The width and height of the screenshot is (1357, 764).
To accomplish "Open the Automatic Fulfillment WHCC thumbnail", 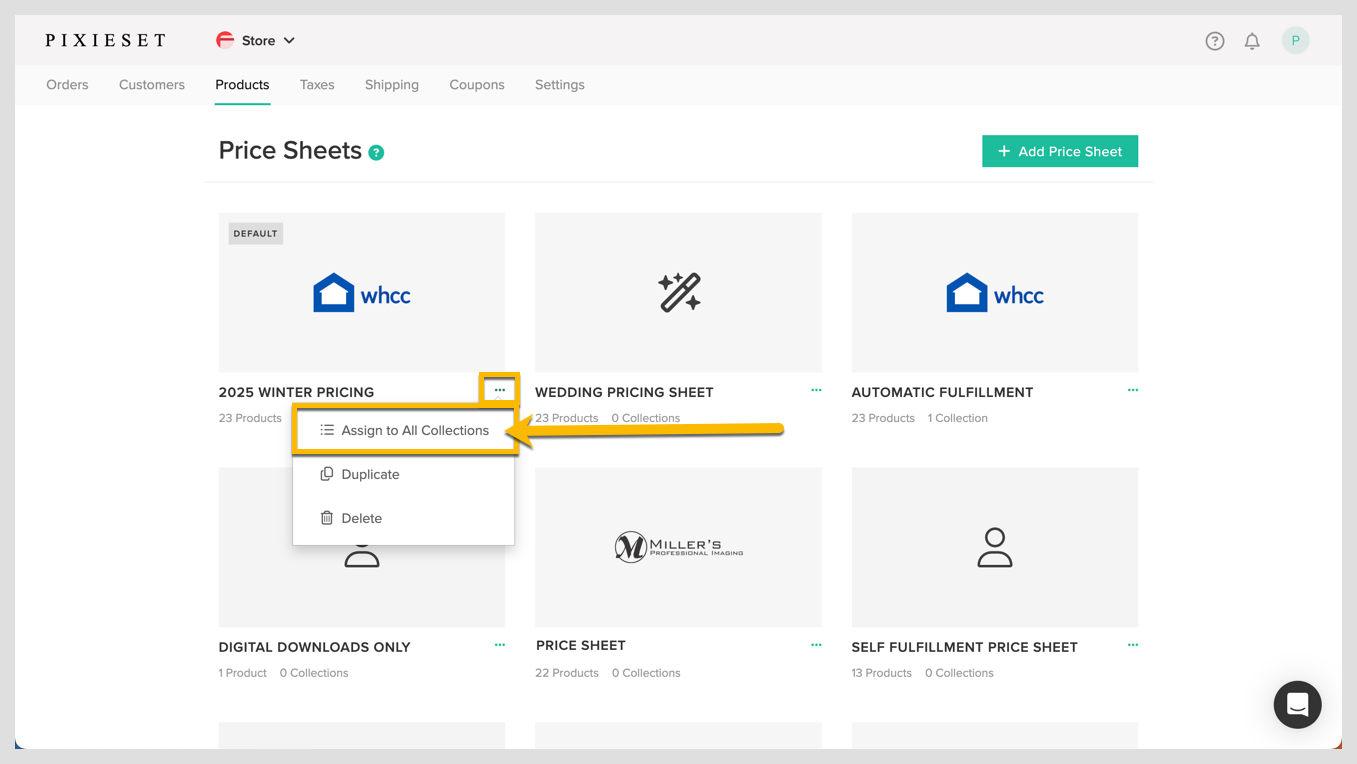I will point(995,292).
